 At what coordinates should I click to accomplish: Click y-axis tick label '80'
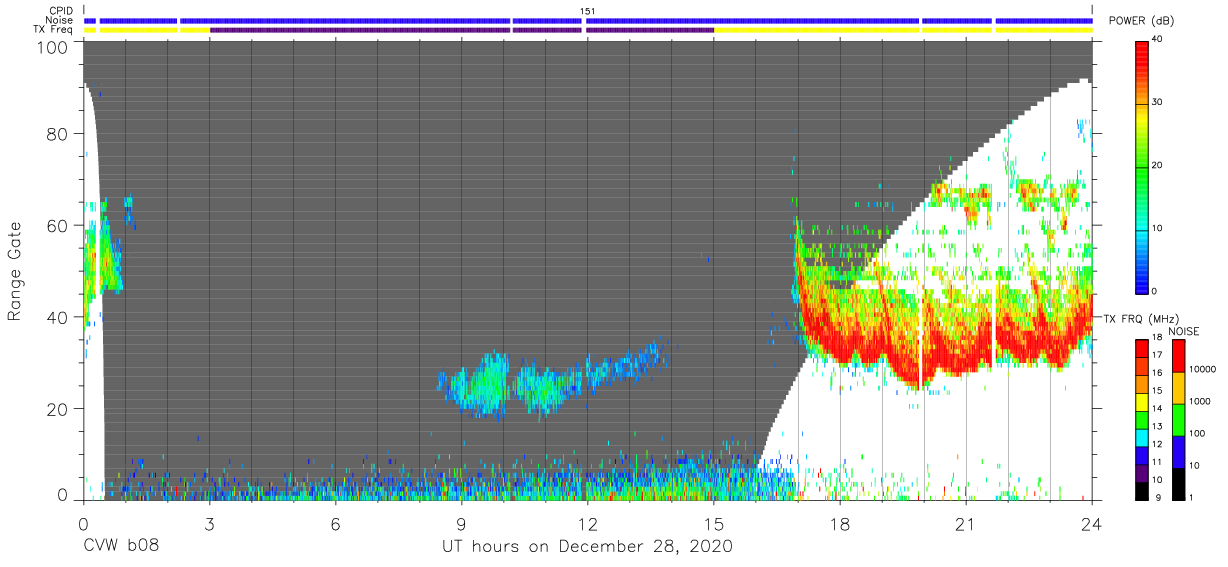(56, 133)
